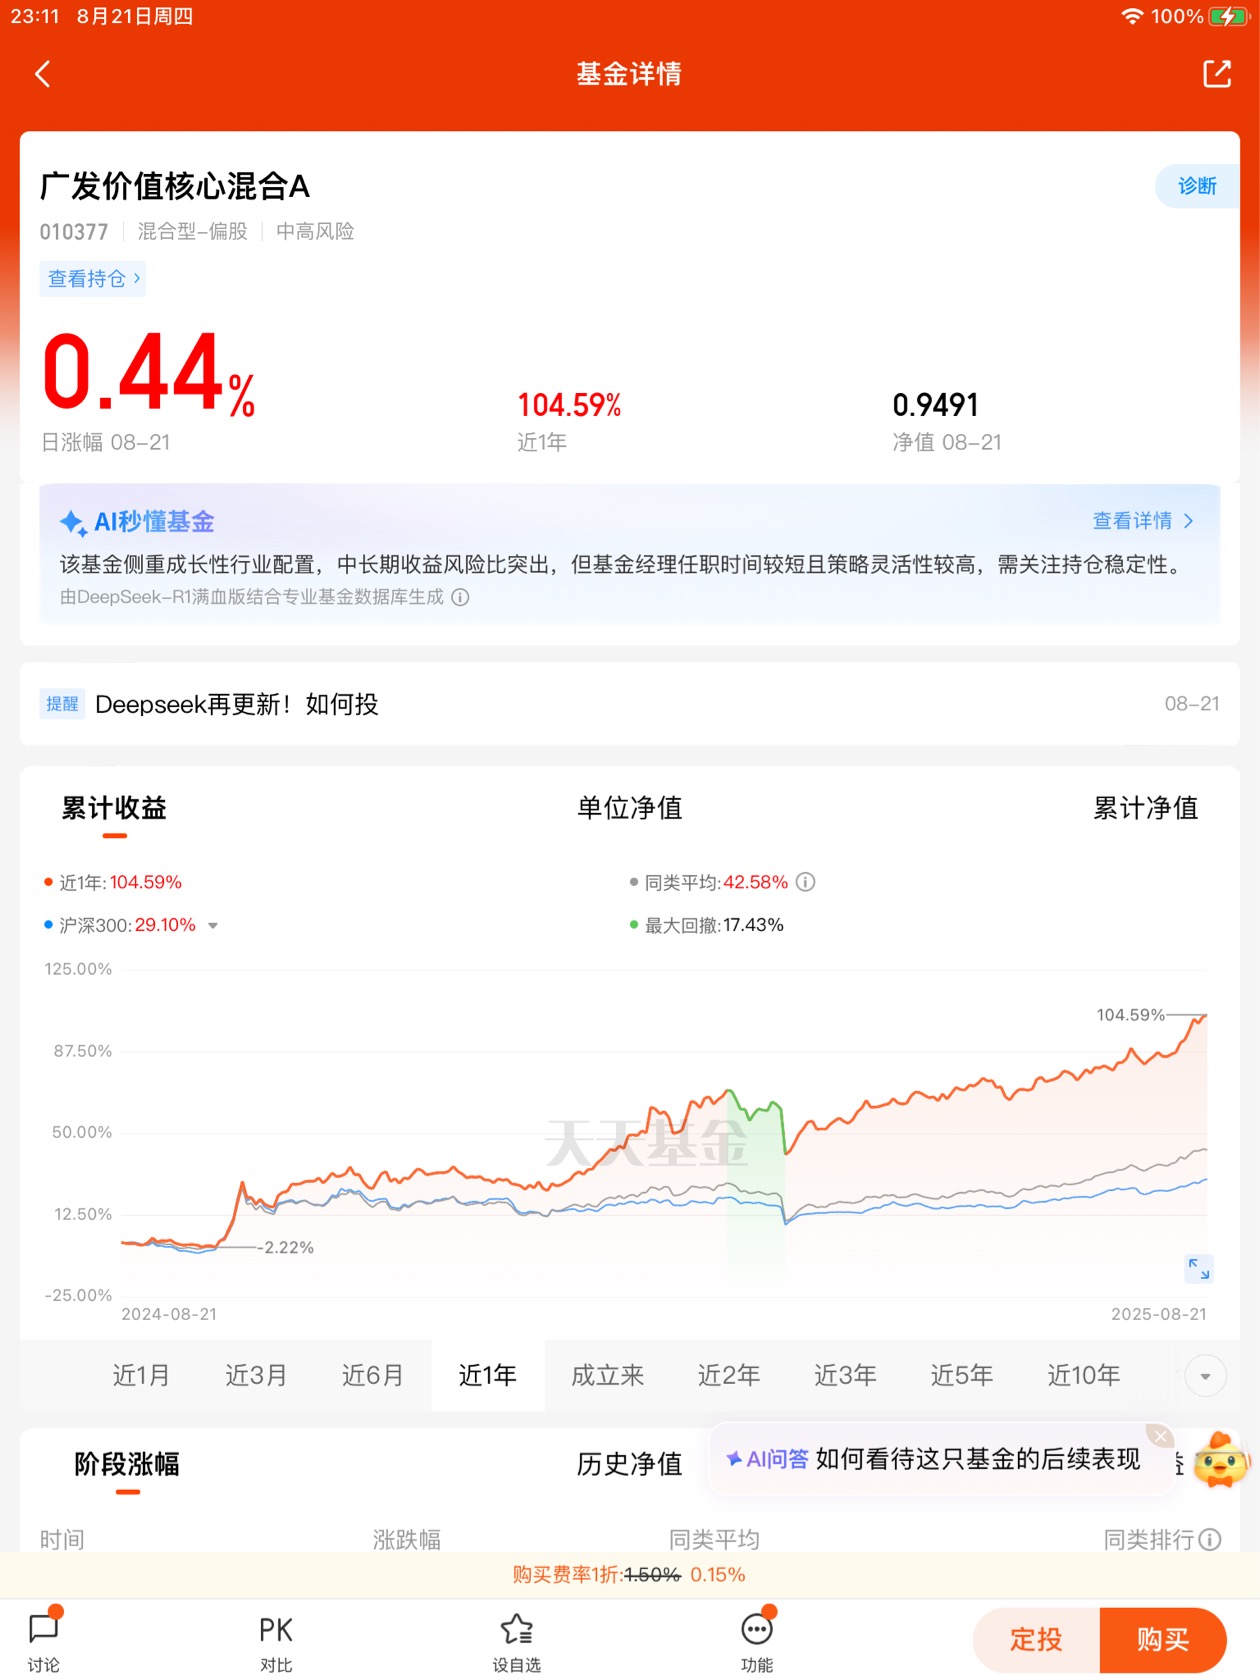1260x1680 pixels.
Task: Tap the share icon in header
Action: (1216, 74)
